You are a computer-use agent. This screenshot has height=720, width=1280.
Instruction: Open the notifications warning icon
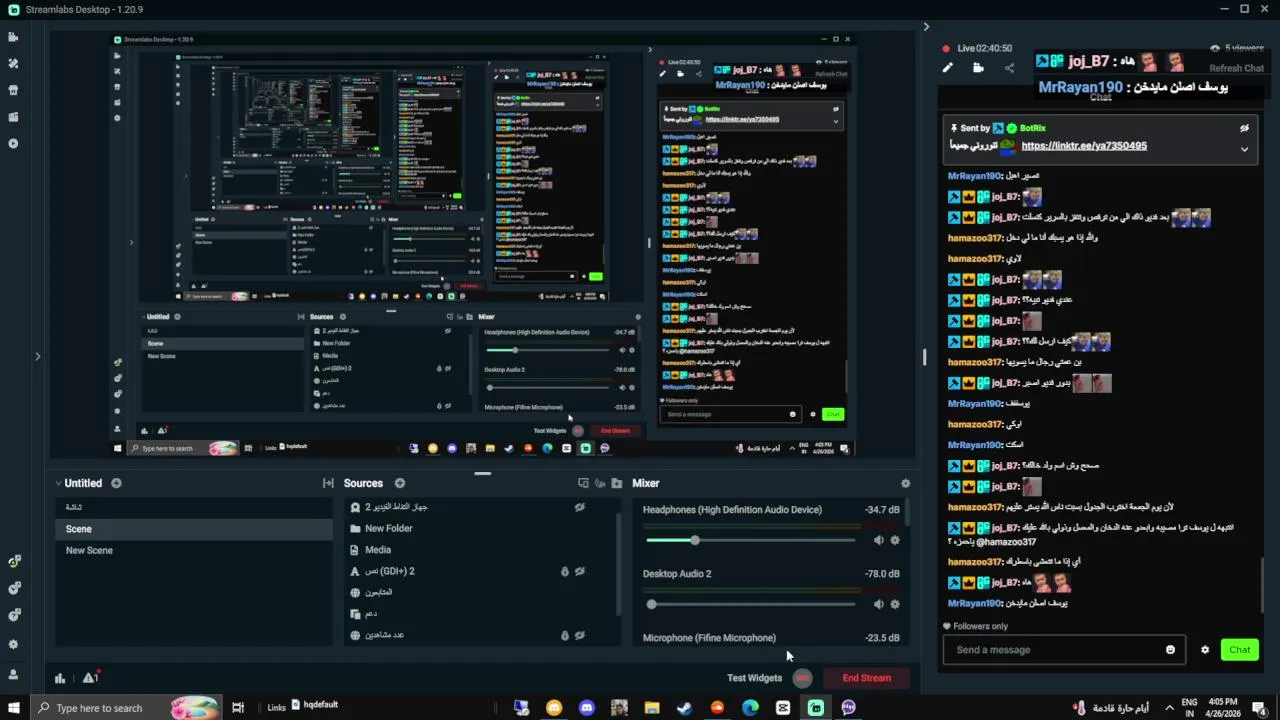(x=90, y=677)
